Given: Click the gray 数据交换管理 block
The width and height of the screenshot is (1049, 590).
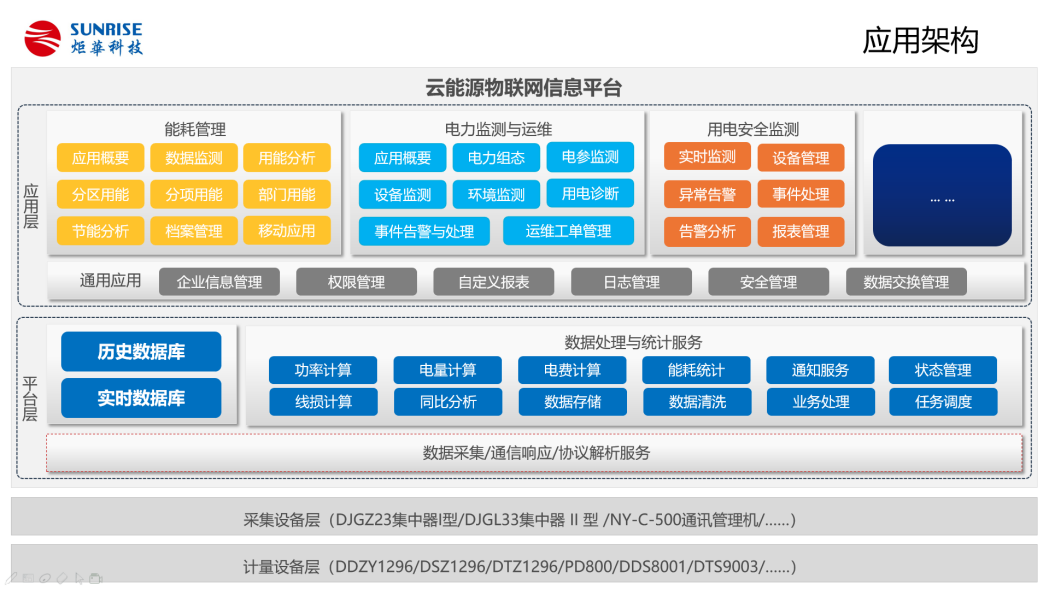Looking at the screenshot, I should click(906, 282).
